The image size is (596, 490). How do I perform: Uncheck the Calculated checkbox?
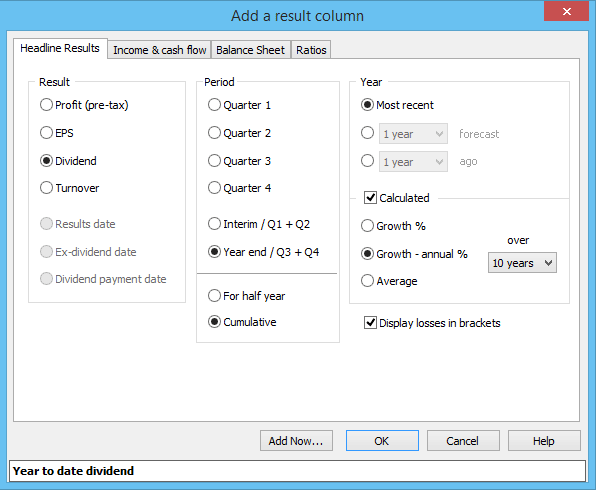[x=370, y=198]
